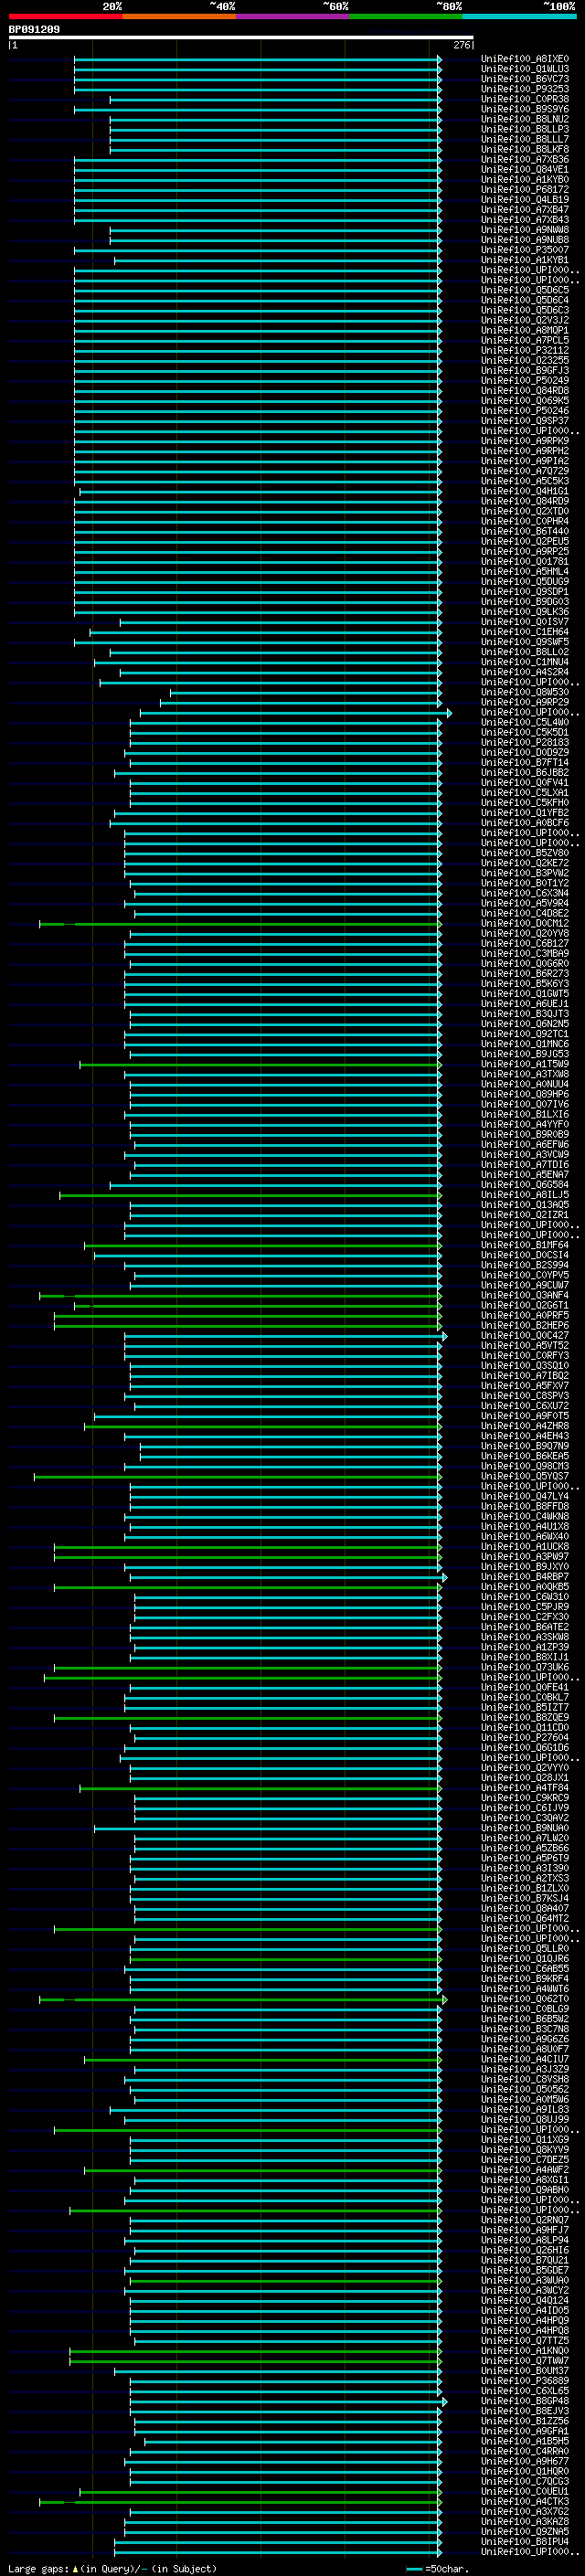Select the UniRef100_Q5D6C5 hit label

click(x=525, y=290)
